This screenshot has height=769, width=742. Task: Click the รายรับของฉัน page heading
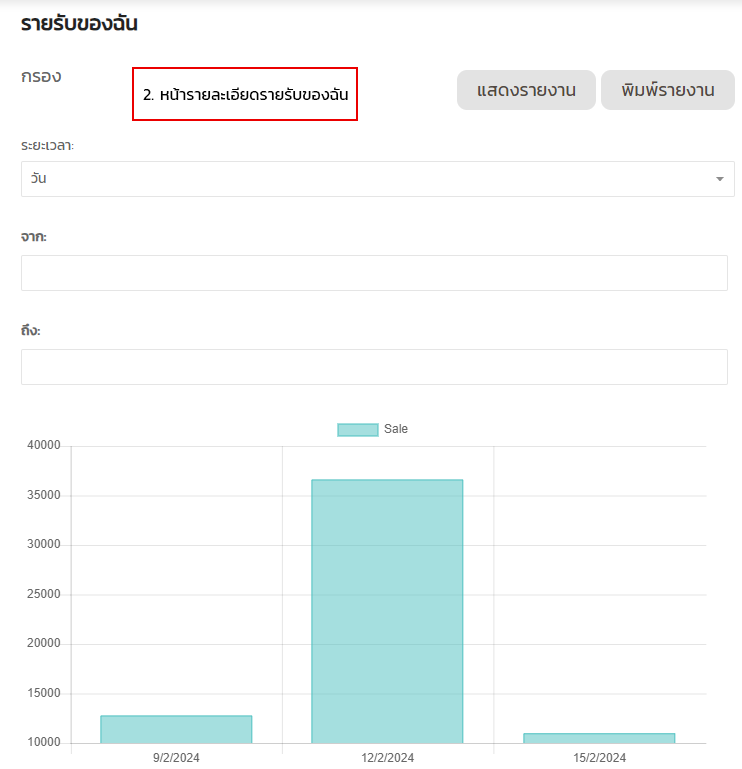click(79, 24)
